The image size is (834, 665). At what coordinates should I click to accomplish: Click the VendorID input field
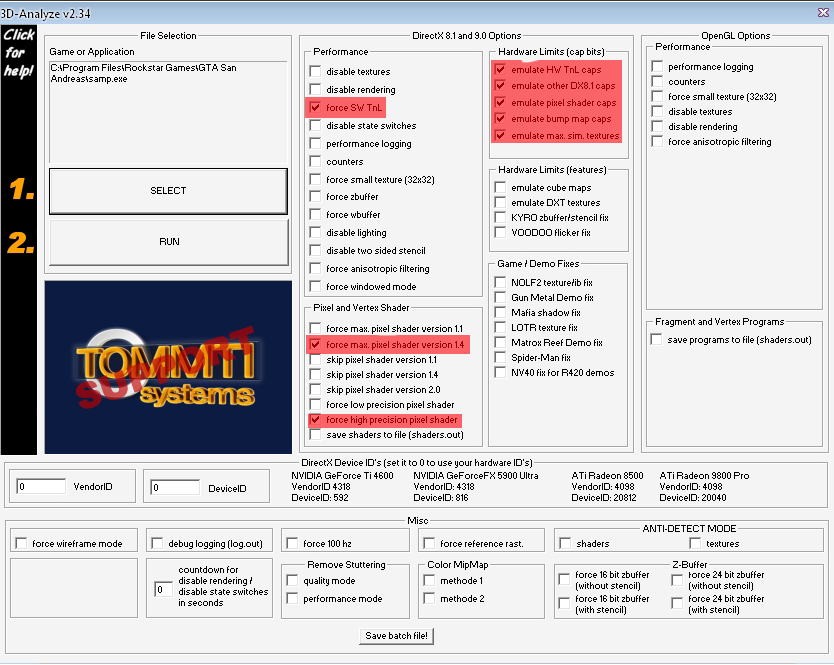[40, 487]
